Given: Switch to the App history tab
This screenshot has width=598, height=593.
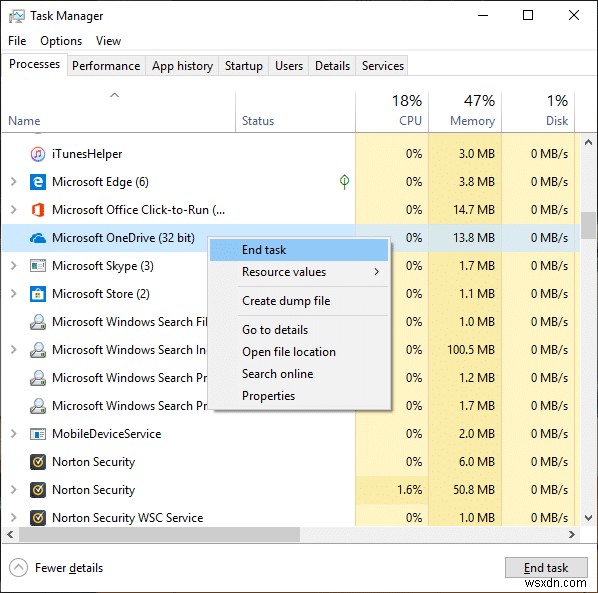Looking at the screenshot, I should coord(182,66).
